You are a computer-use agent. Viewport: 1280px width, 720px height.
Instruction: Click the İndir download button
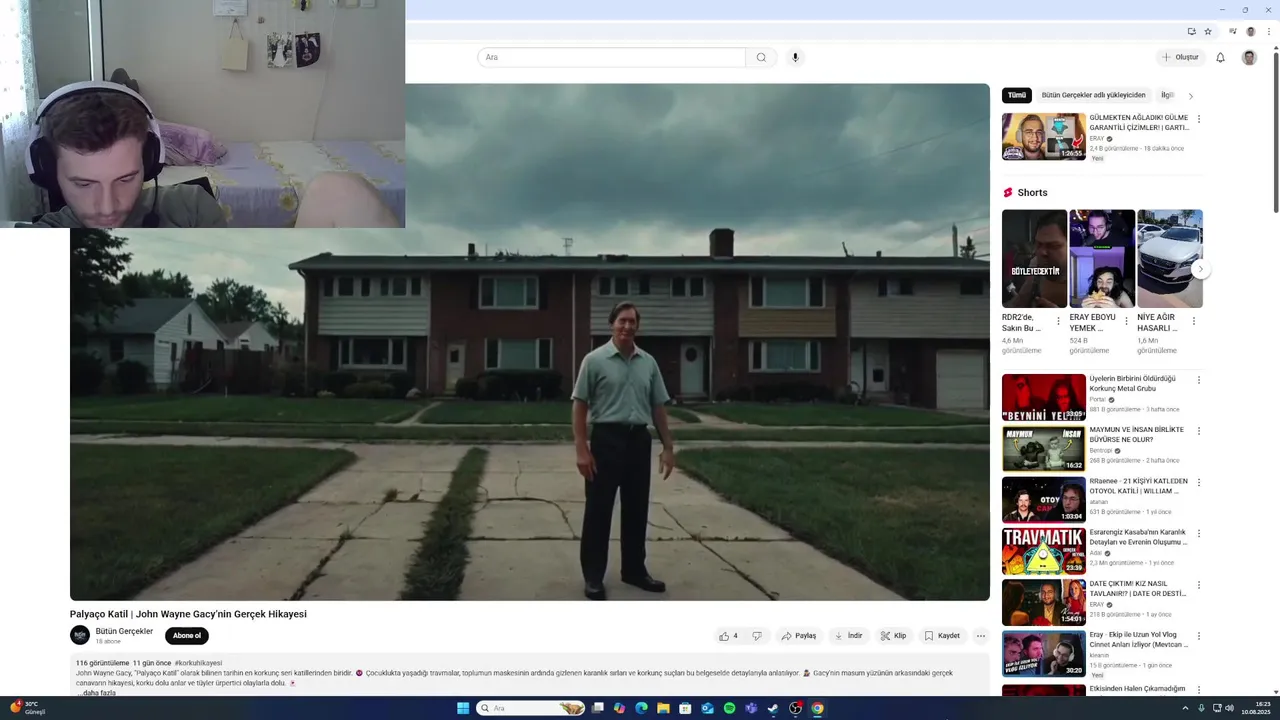point(848,636)
